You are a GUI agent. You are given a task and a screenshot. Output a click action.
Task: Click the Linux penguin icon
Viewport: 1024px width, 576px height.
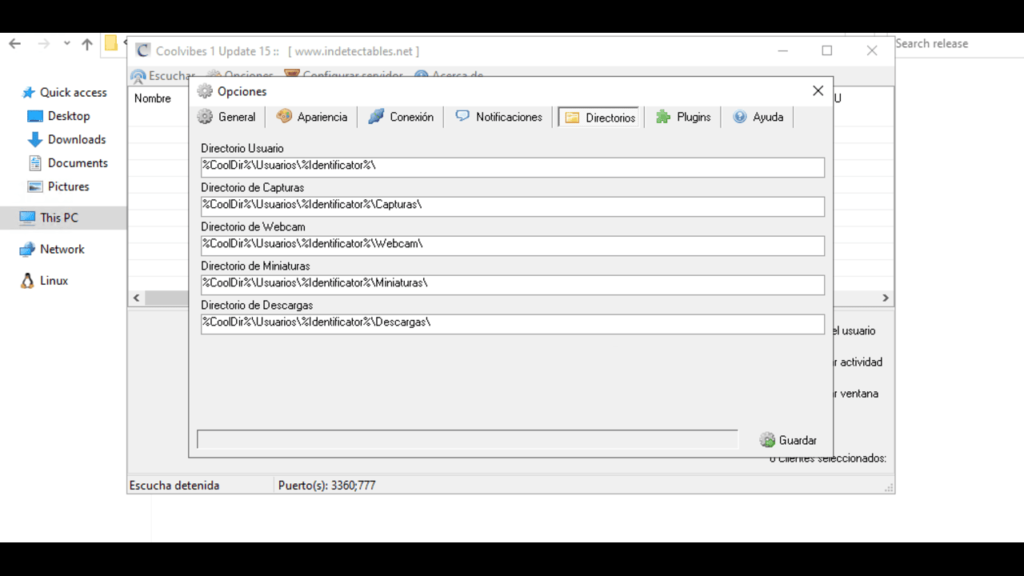pos(27,281)
